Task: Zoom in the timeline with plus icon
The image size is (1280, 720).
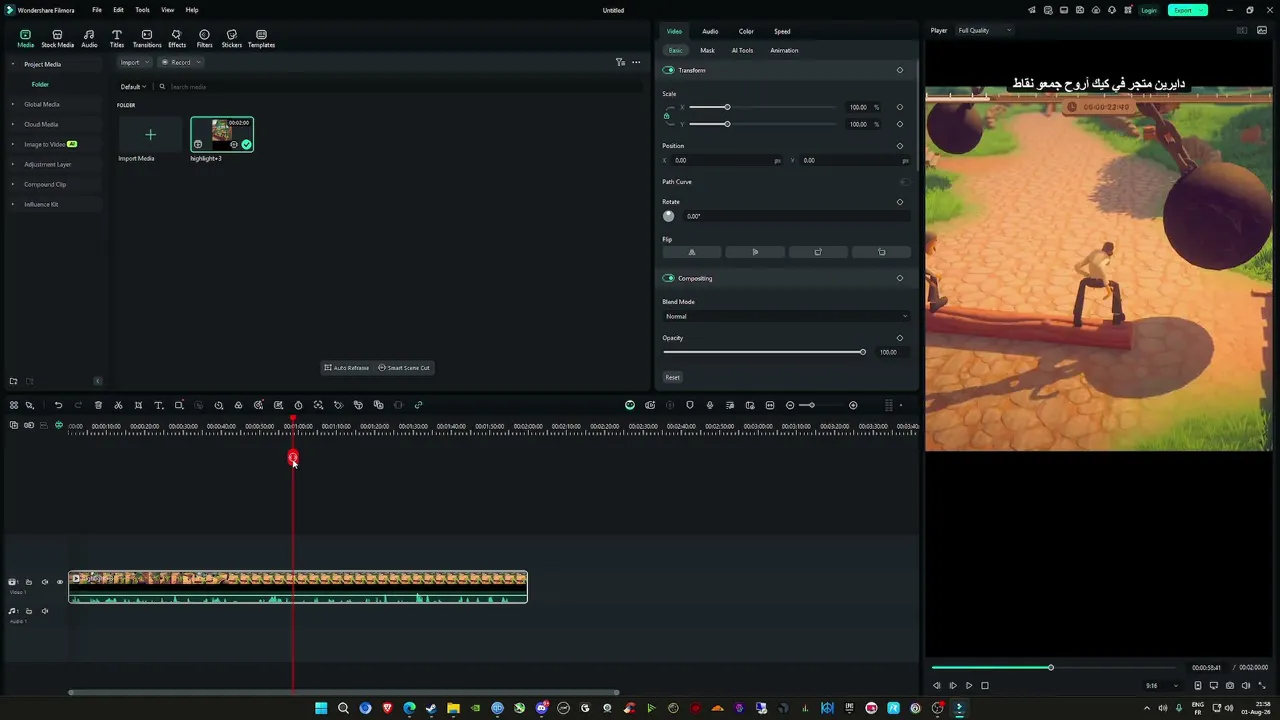Action: 853,405
